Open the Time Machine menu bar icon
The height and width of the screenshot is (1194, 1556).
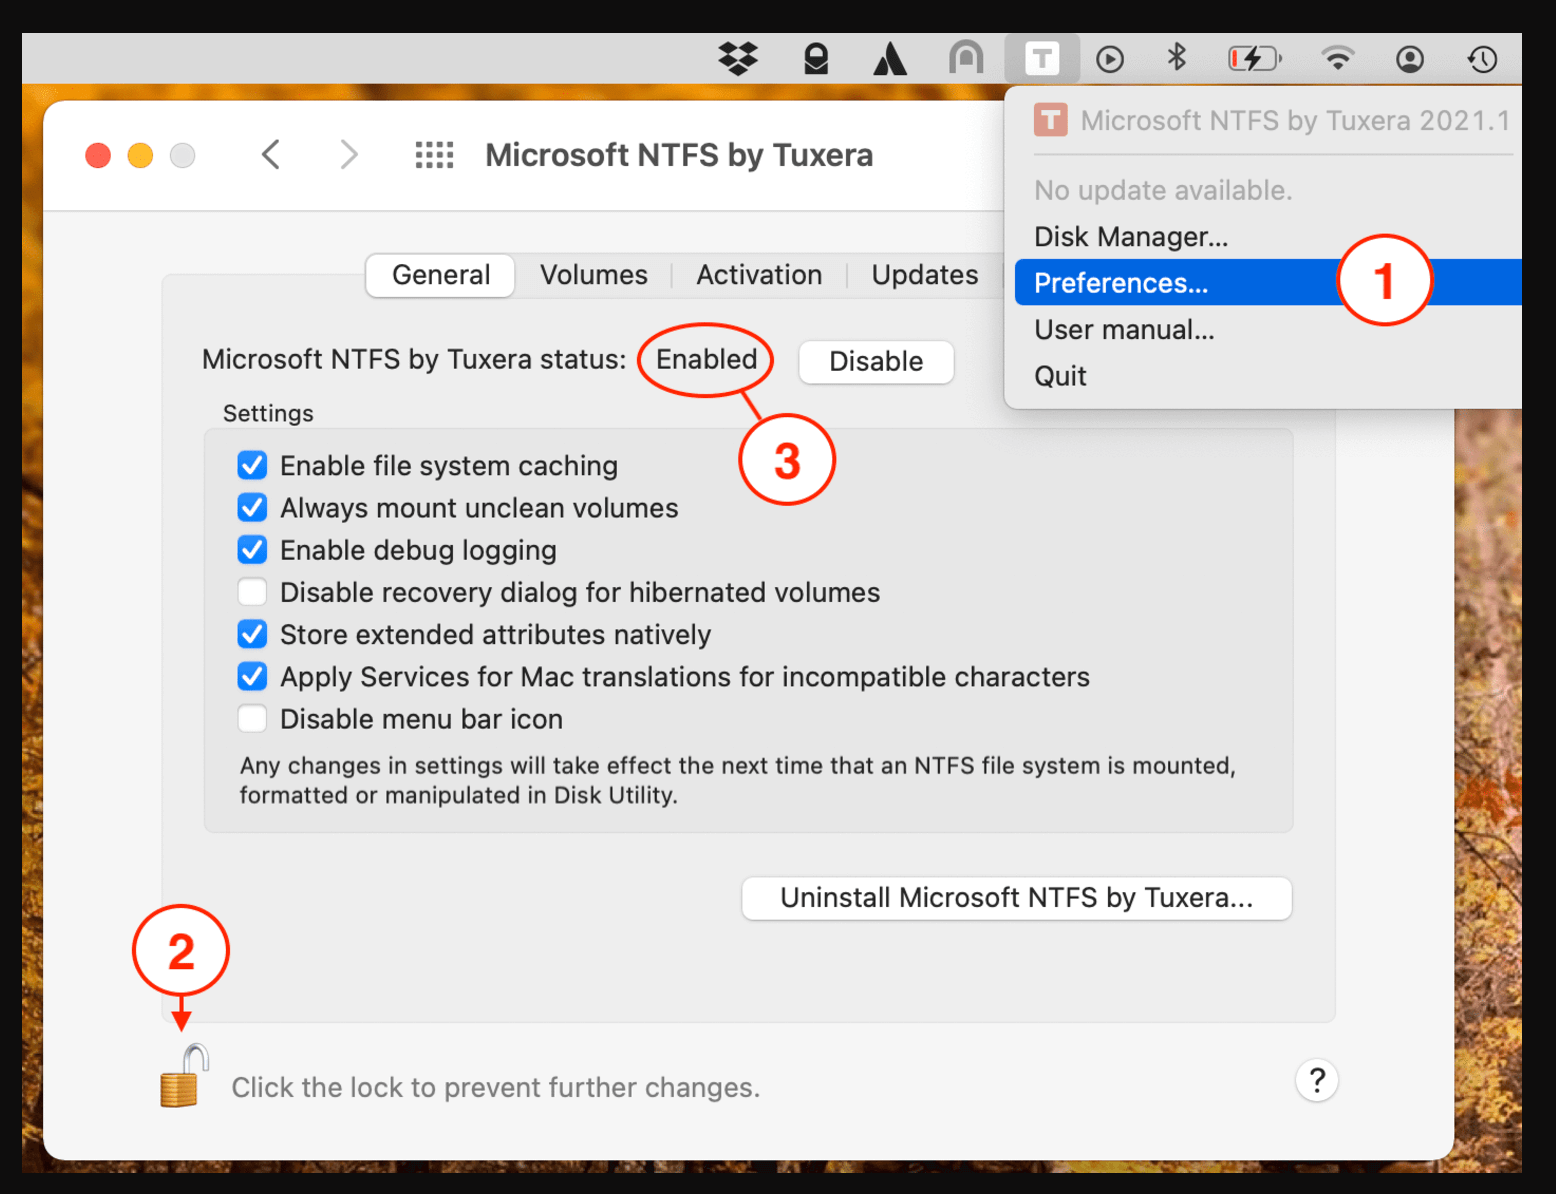[1482, 59]
